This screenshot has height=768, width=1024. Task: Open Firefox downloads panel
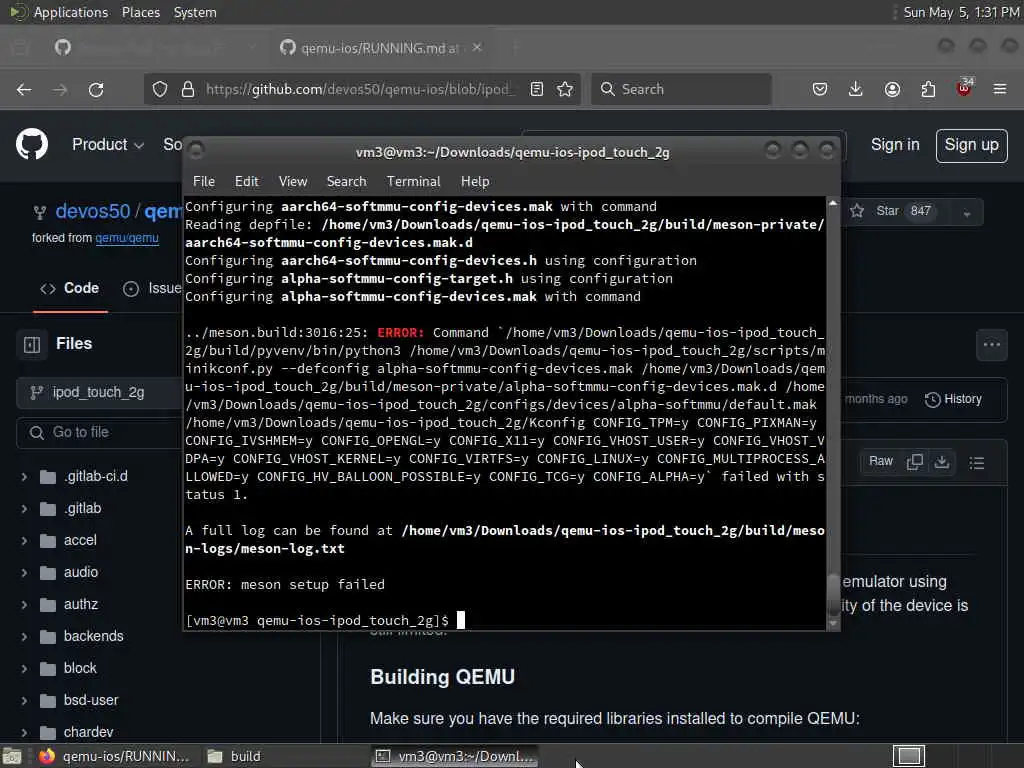tap(856, 89)
